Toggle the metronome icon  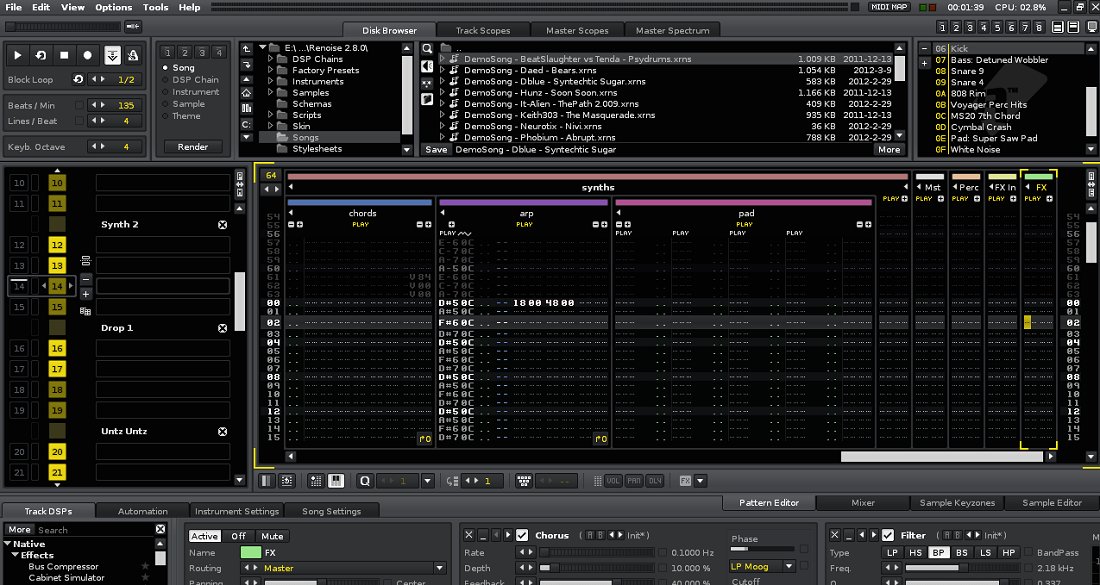point(133,55)
